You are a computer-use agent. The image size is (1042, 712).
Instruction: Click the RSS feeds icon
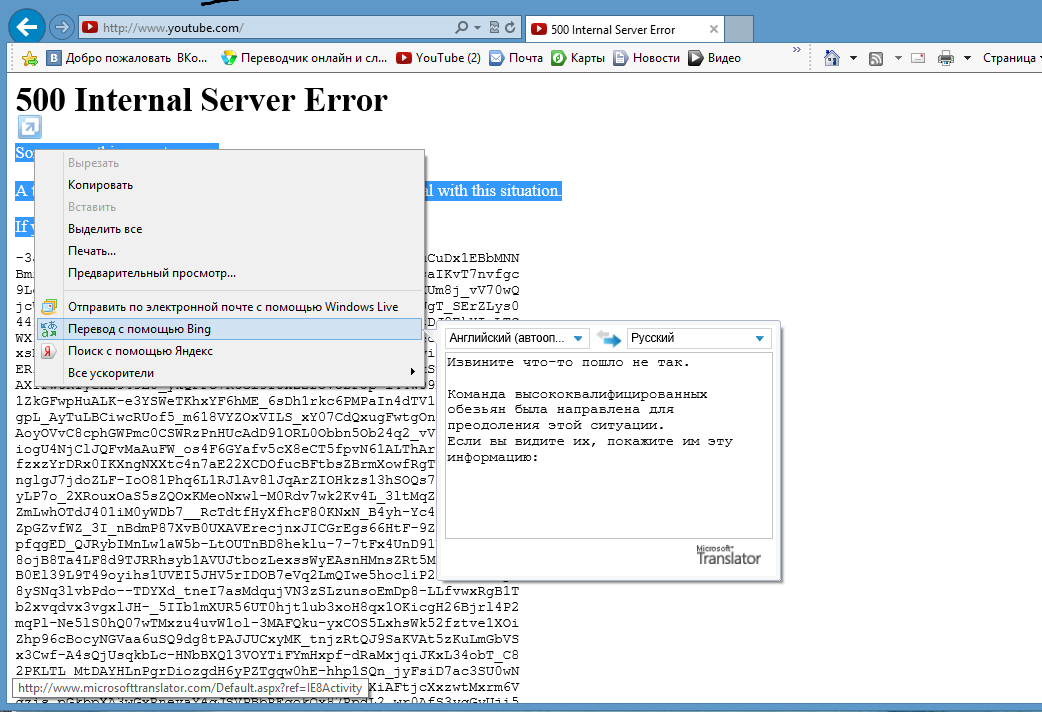tap(876, 58)
